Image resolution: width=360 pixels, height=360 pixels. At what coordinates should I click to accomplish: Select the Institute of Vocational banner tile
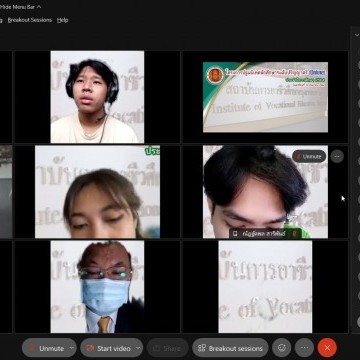(x=265, y=97)
